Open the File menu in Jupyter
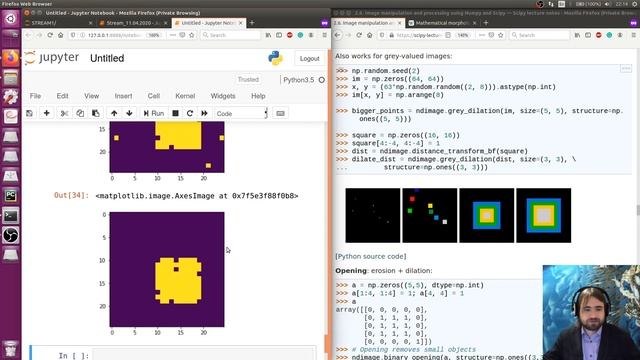This screenshot has height=360, width=640. coord(36,96)
